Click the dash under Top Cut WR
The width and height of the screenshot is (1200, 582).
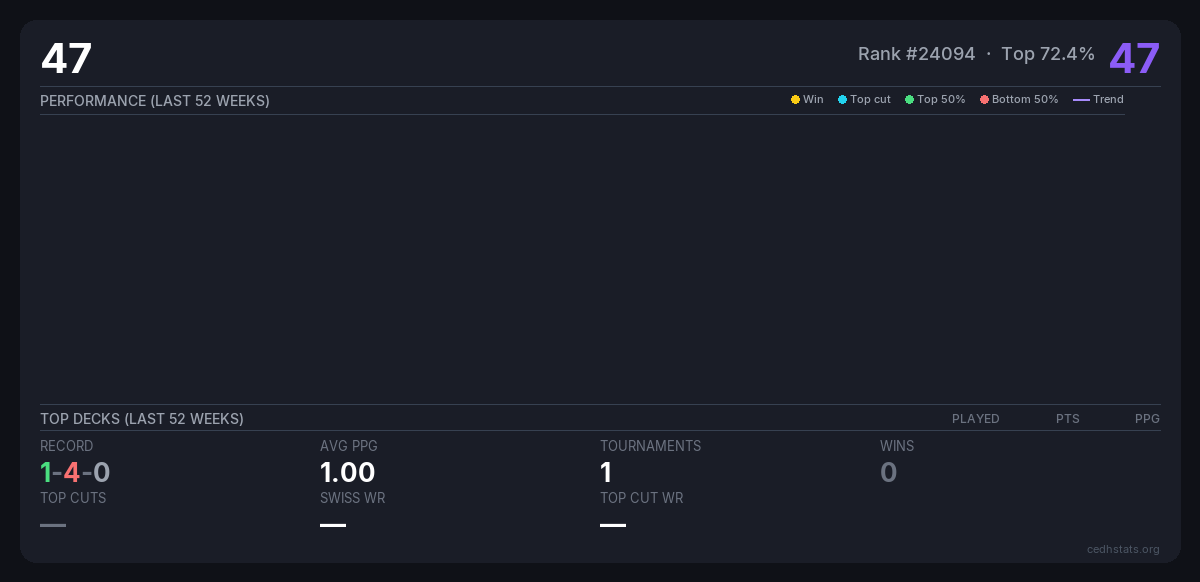pos(613,525)
